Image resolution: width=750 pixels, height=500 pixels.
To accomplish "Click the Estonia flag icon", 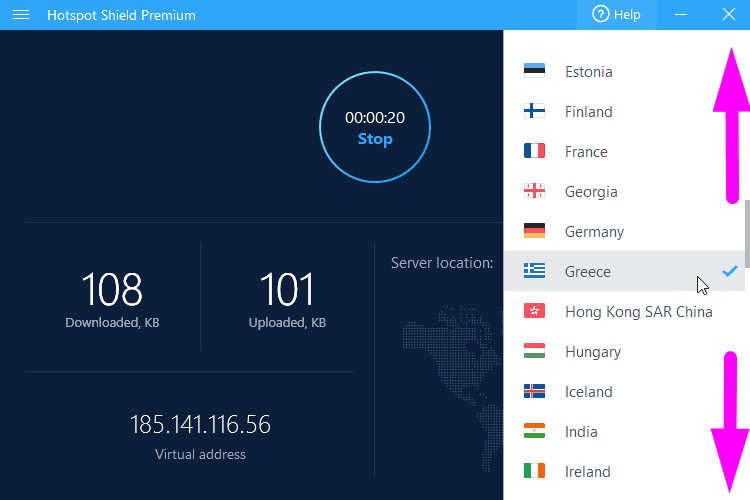I will pyautogui.click(x=534, y=71).
